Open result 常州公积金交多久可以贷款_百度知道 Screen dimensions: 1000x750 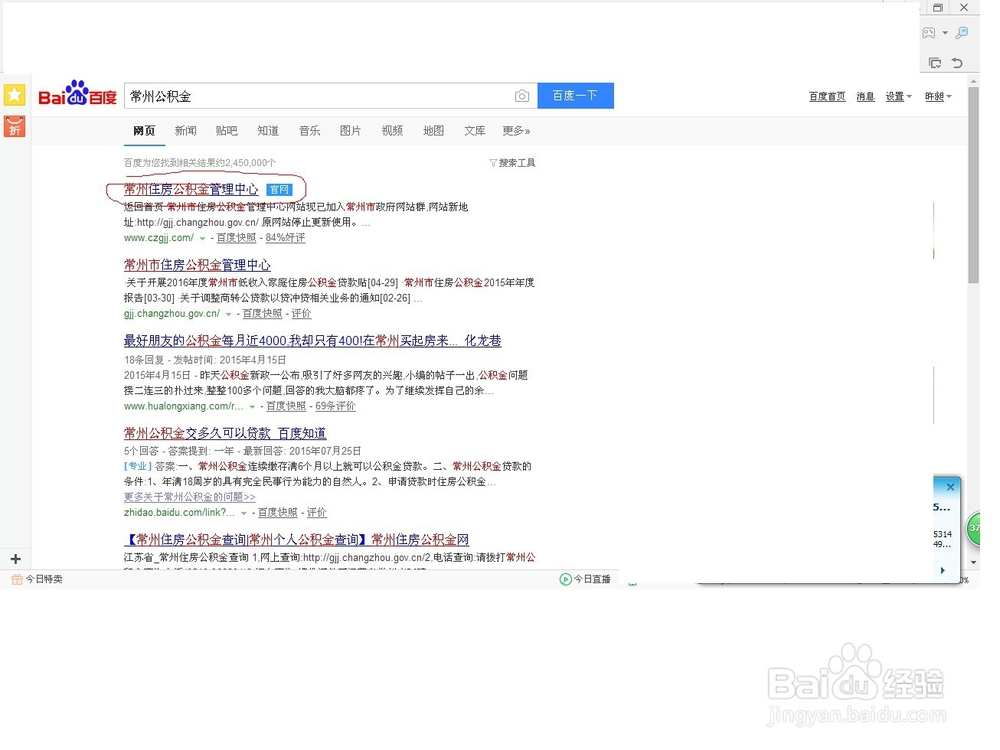coord(225,434)
